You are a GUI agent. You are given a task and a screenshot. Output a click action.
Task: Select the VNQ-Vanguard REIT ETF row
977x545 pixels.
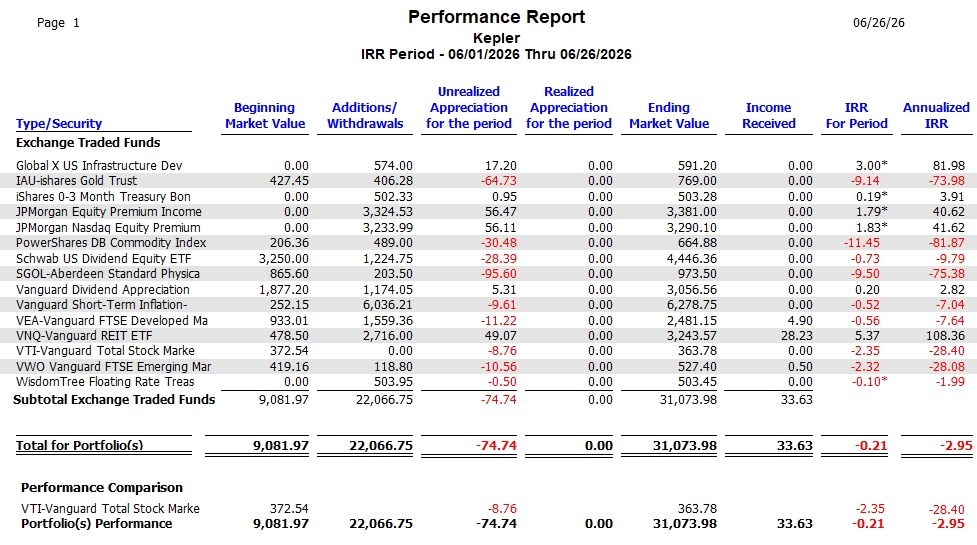(x=488, y=336)
